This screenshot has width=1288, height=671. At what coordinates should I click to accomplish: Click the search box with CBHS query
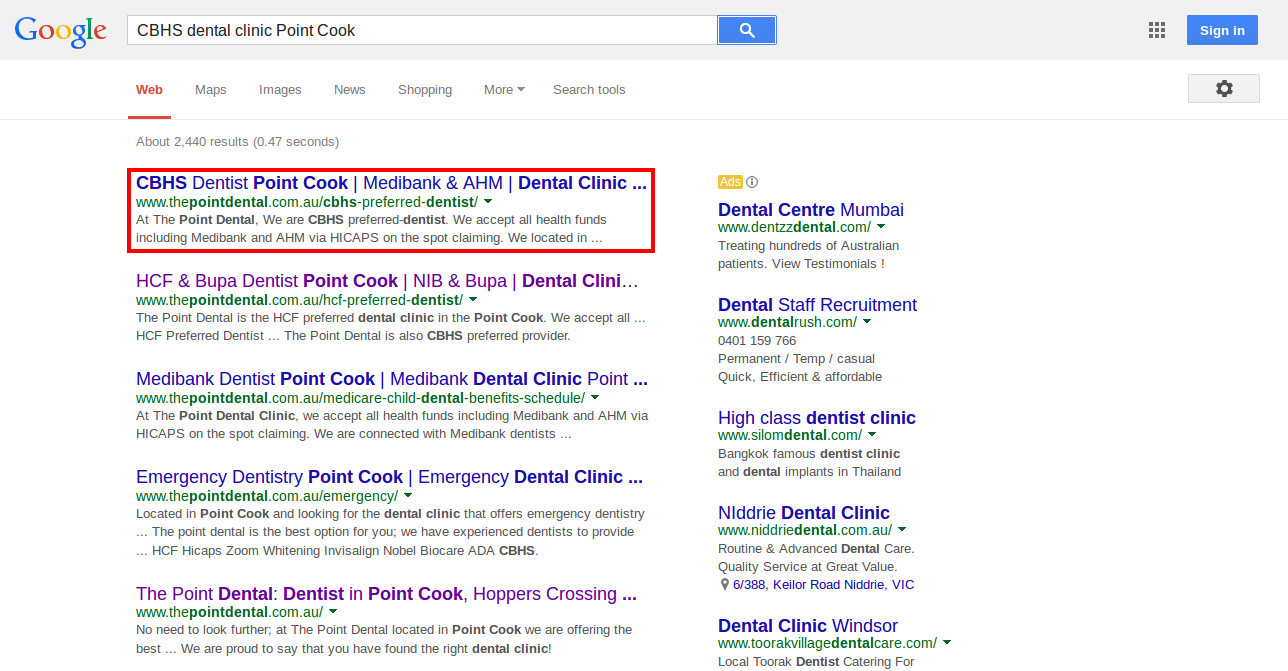(x=422, y=30)
